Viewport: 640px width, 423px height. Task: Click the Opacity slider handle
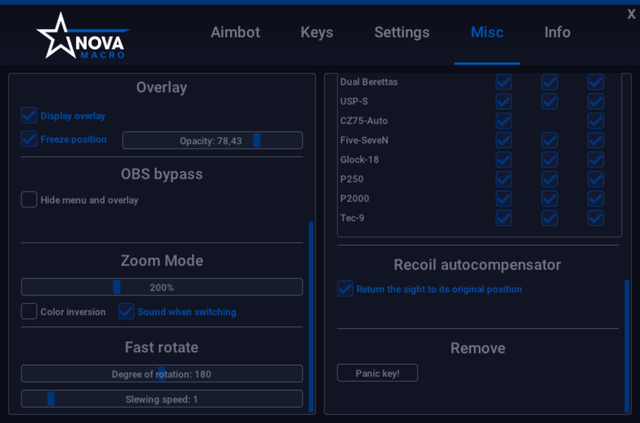(257, 140)
